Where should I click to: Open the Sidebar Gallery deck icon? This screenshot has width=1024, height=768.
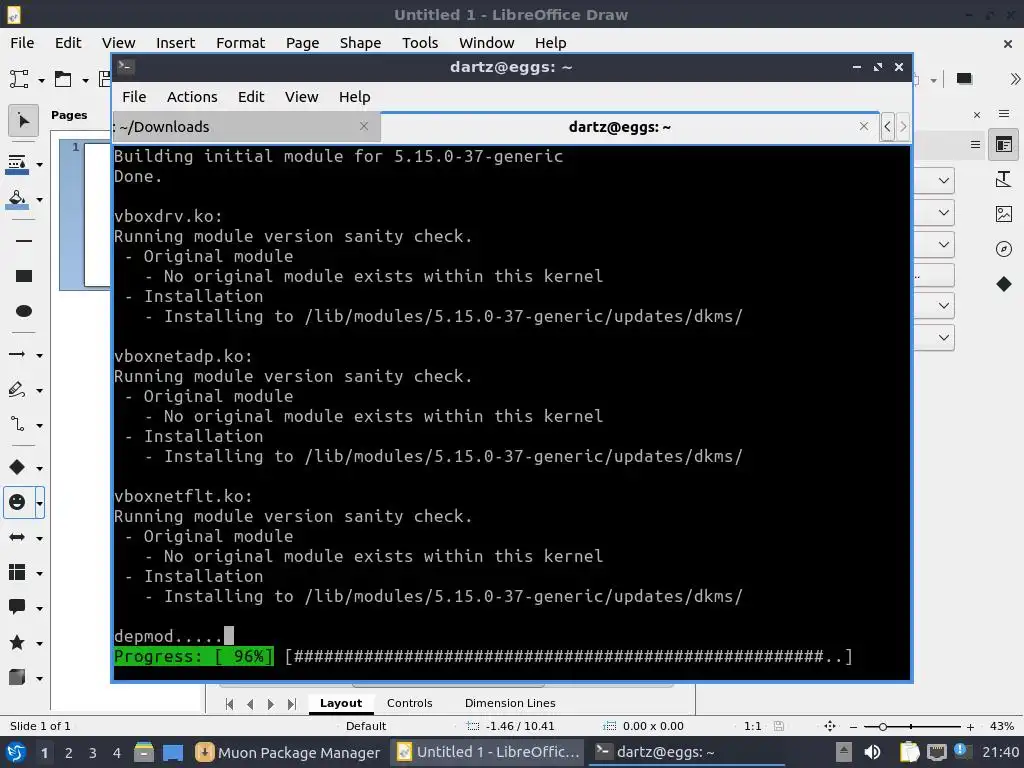click(1004, 214)
